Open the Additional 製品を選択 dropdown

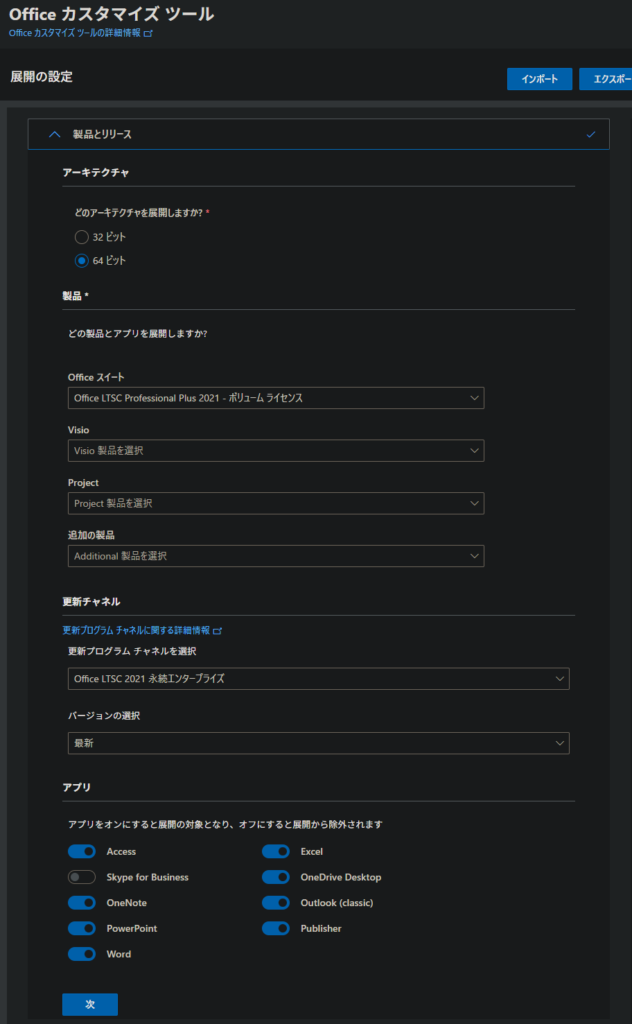tap(276, 556)
